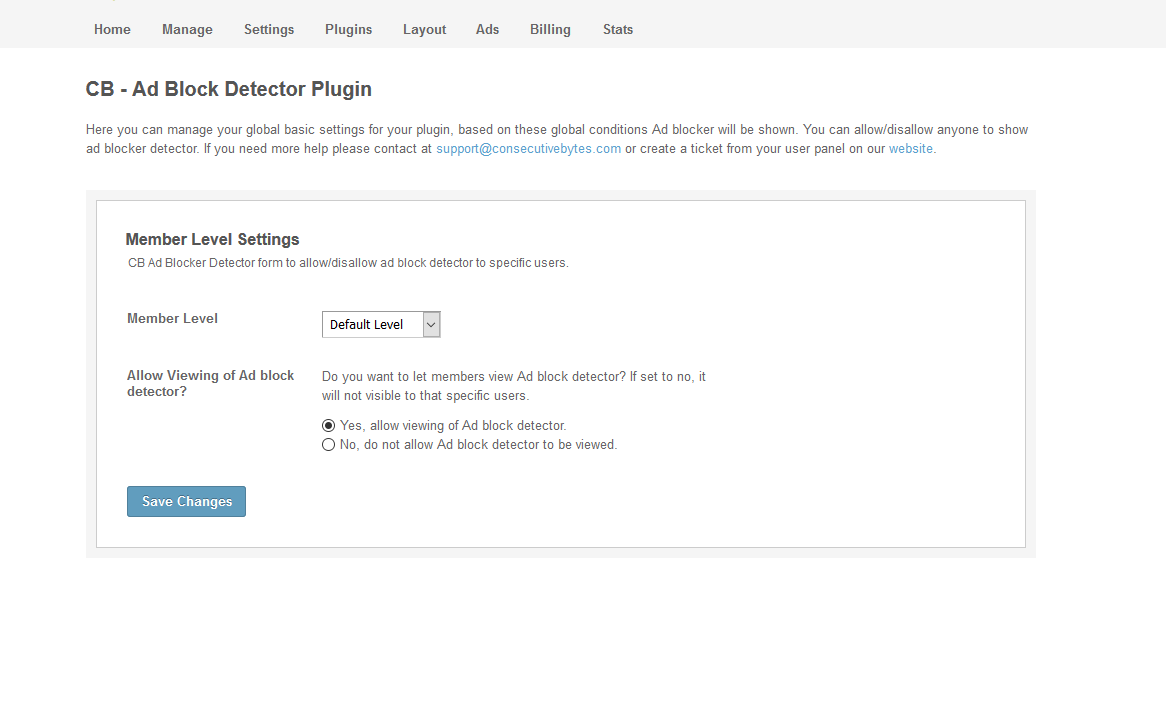1166x726 pixels.
Task: Click the 'Member Level Settings' form heading
Action: pyautogui.click(x=212, y=239)
